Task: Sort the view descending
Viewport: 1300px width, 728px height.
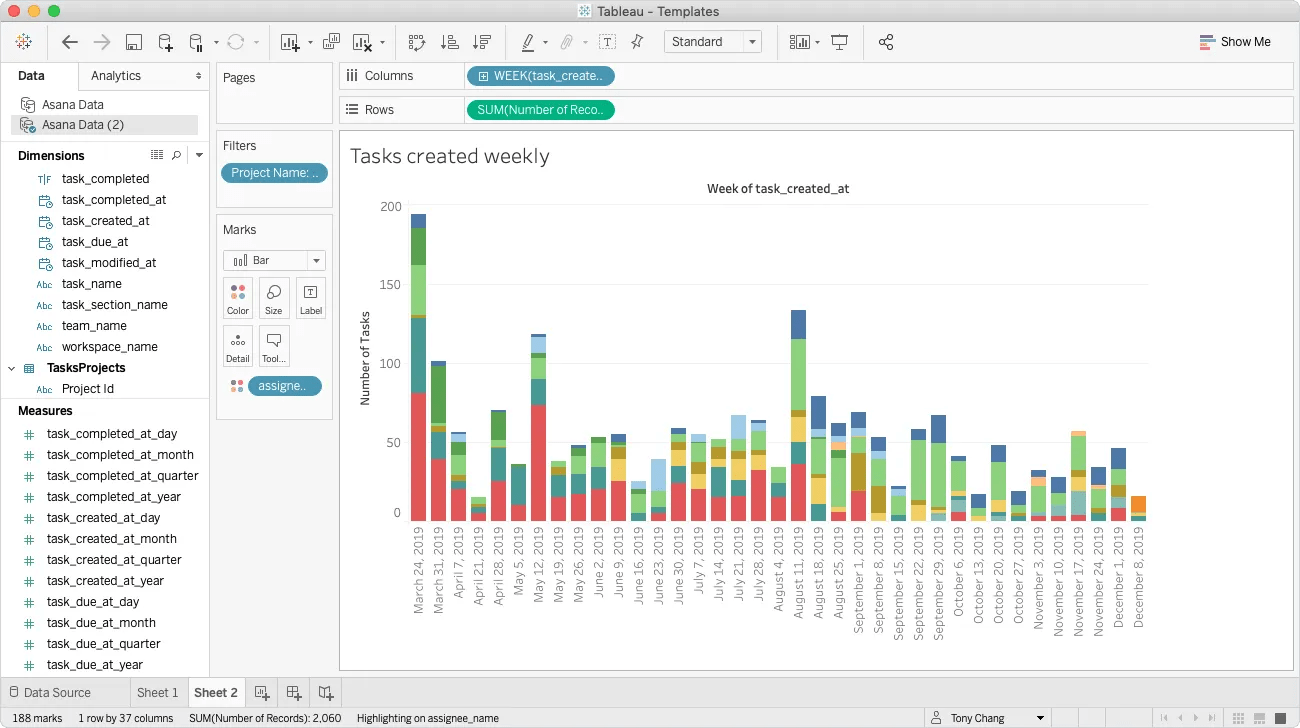Action: [484, 42]
